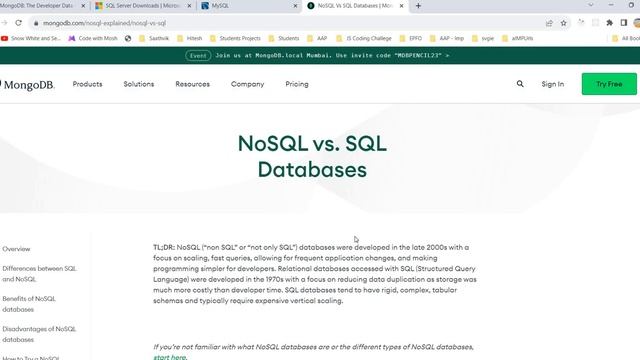Jump to the Overview sidebar section

click(16, 249)
